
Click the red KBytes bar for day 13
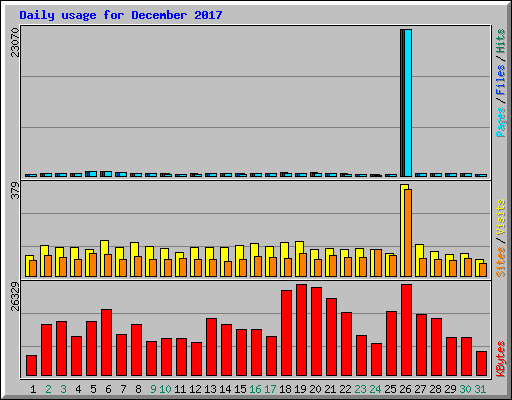pos(211,347)
